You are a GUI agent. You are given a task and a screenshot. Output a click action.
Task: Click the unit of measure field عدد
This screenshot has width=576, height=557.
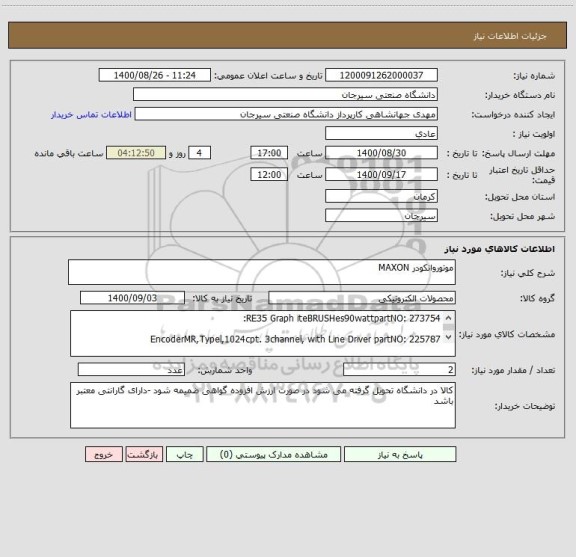coord(131,370)
